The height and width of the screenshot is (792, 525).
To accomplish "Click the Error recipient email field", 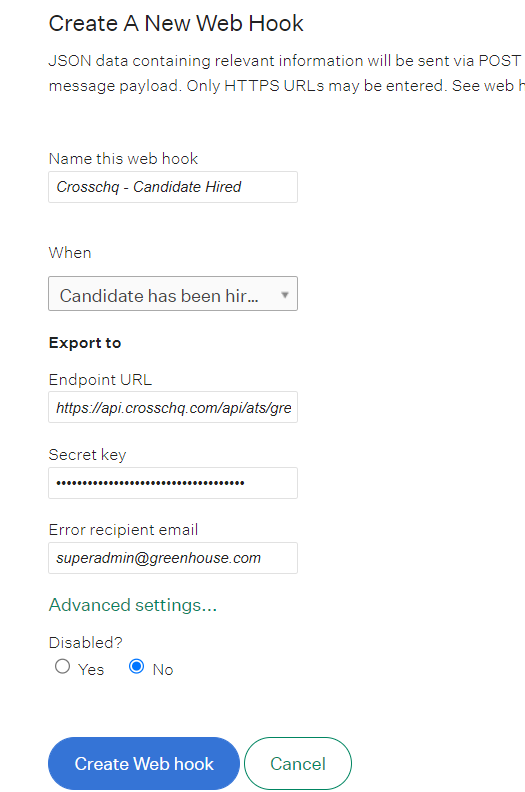I will click(x=173, y=558).
